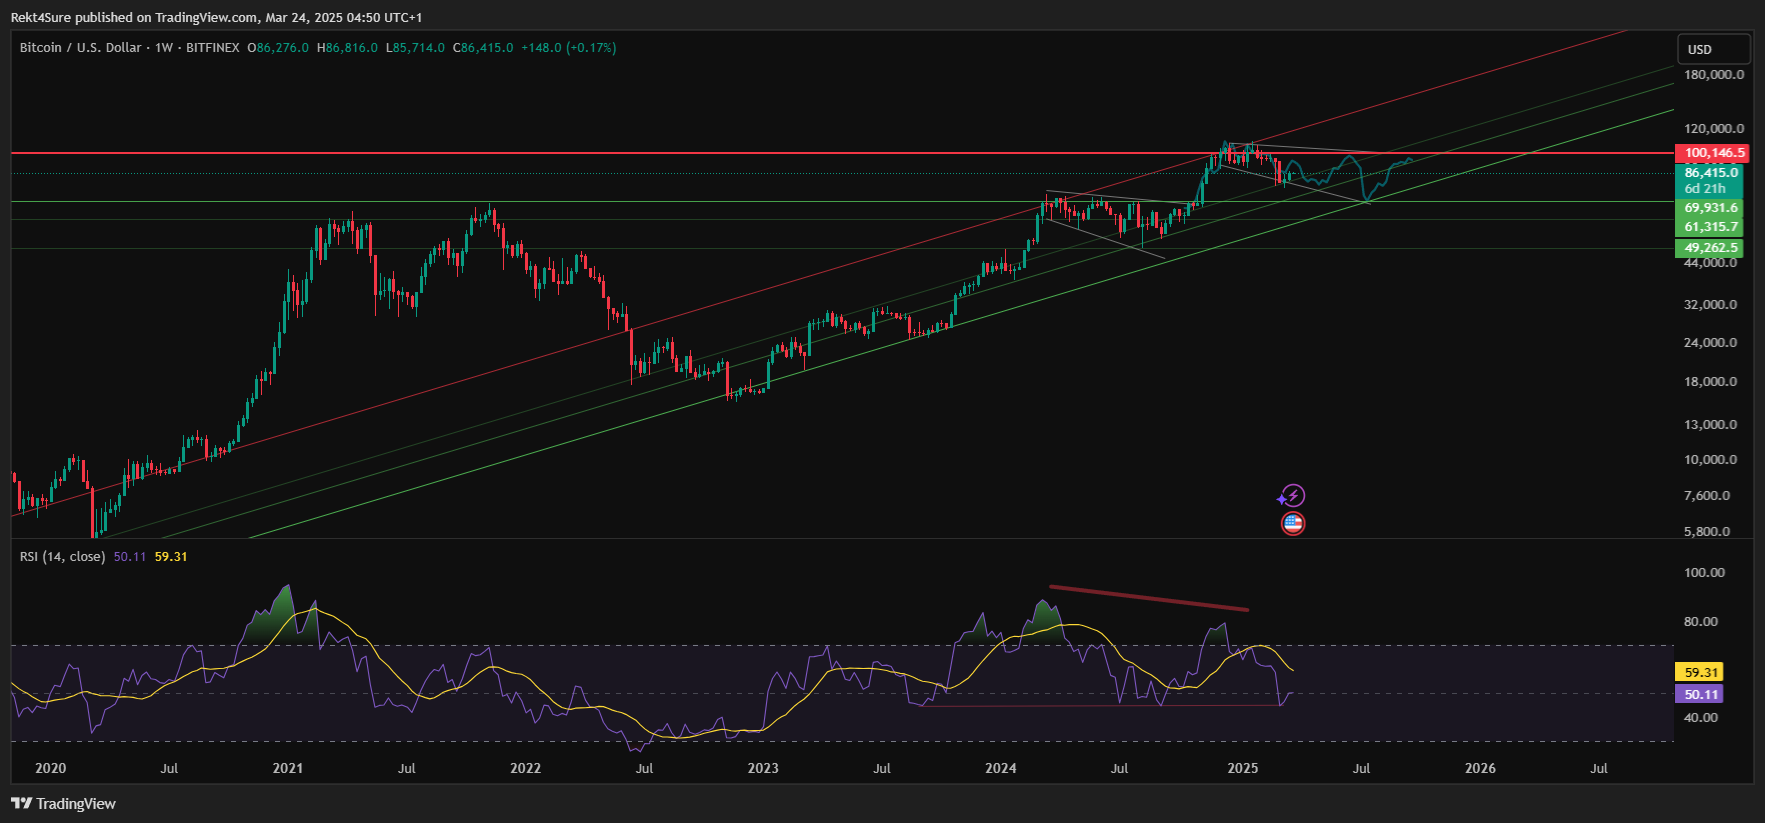Click the 100.00 RSI axis tick
This screenshot has width=1765, height=823.
1705,573
